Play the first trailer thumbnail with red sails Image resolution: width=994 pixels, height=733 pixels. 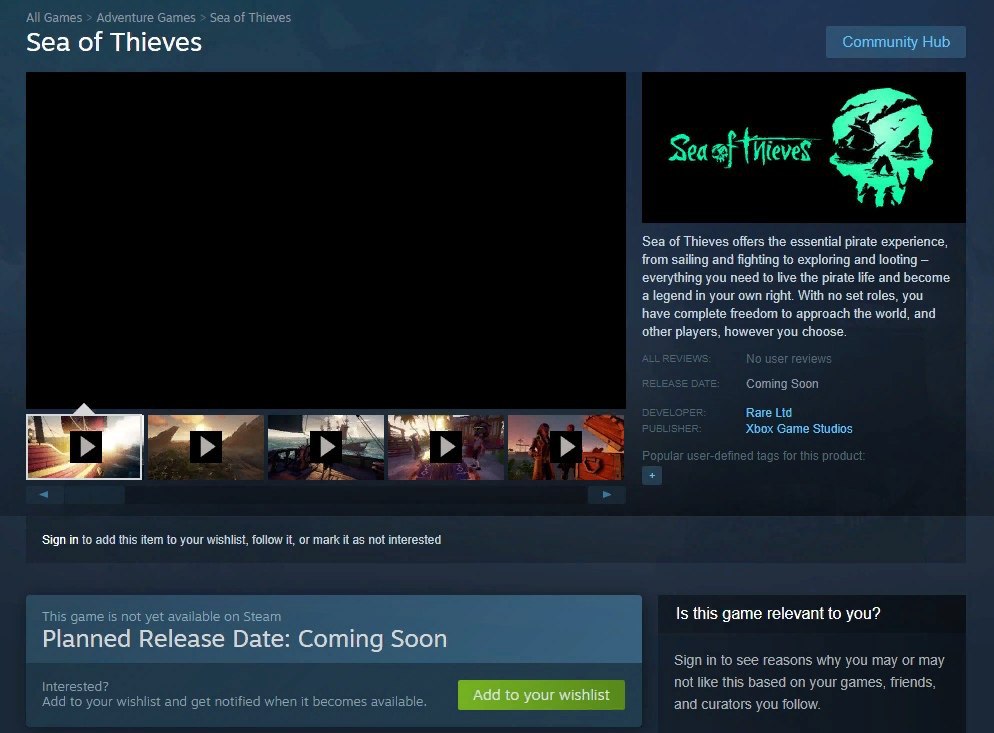(x=84, y=447)
